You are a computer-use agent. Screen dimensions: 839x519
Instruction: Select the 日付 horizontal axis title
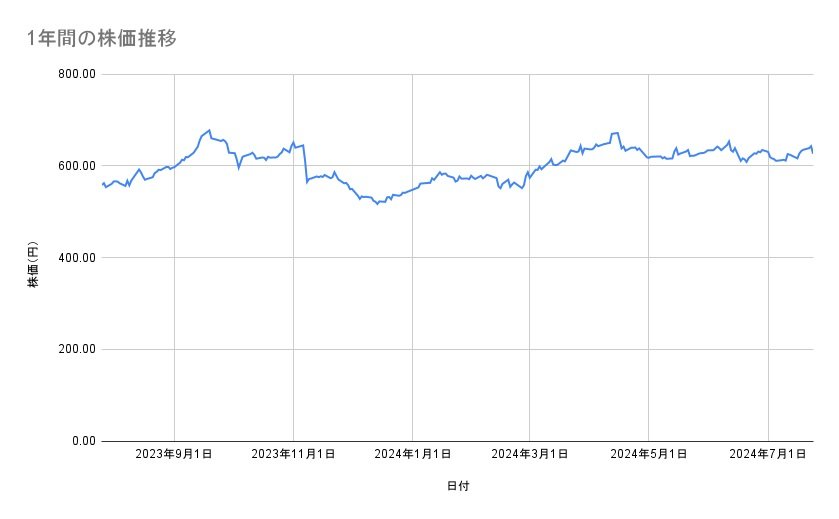(x=458, y=486)
